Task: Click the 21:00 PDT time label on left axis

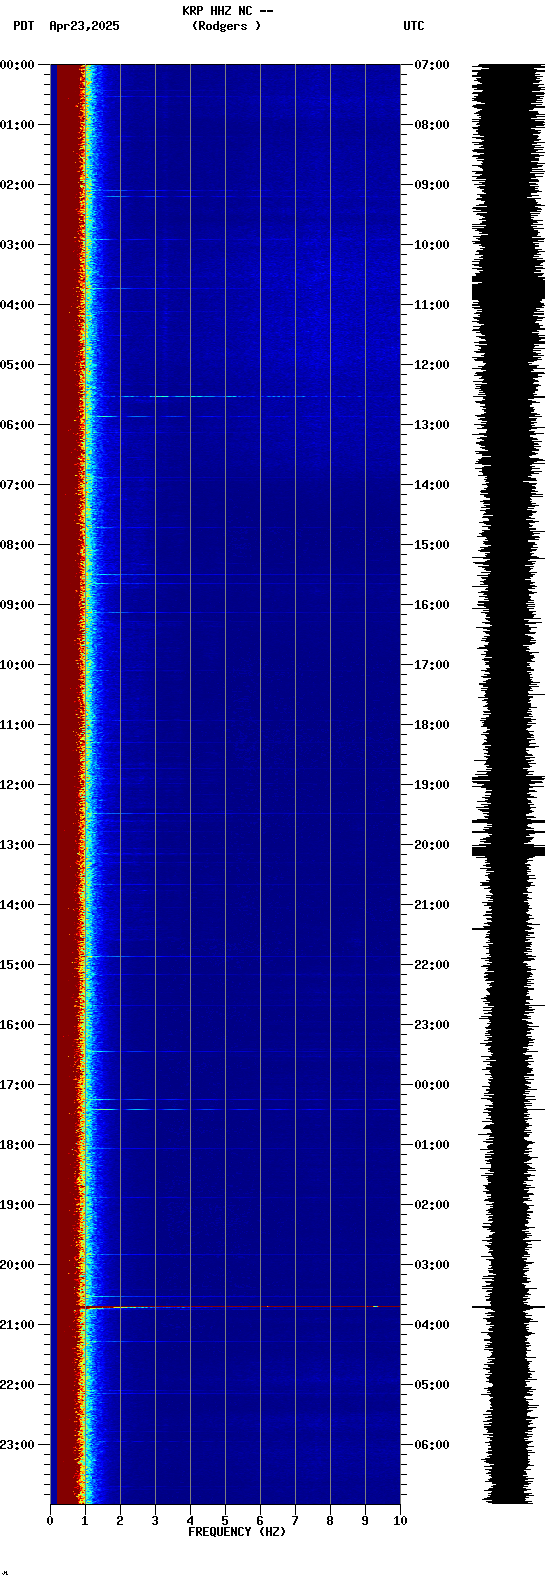Action: tap(17, 1325)
